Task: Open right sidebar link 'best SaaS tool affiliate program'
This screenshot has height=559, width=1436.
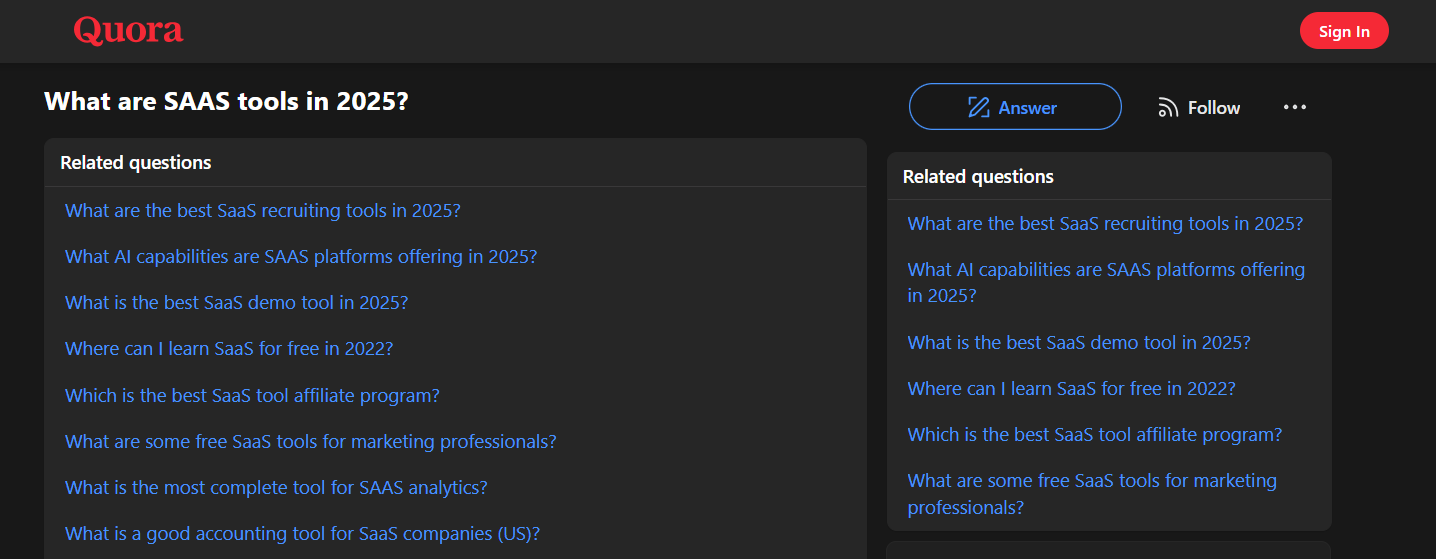Action: click(x=1095, y=434)
